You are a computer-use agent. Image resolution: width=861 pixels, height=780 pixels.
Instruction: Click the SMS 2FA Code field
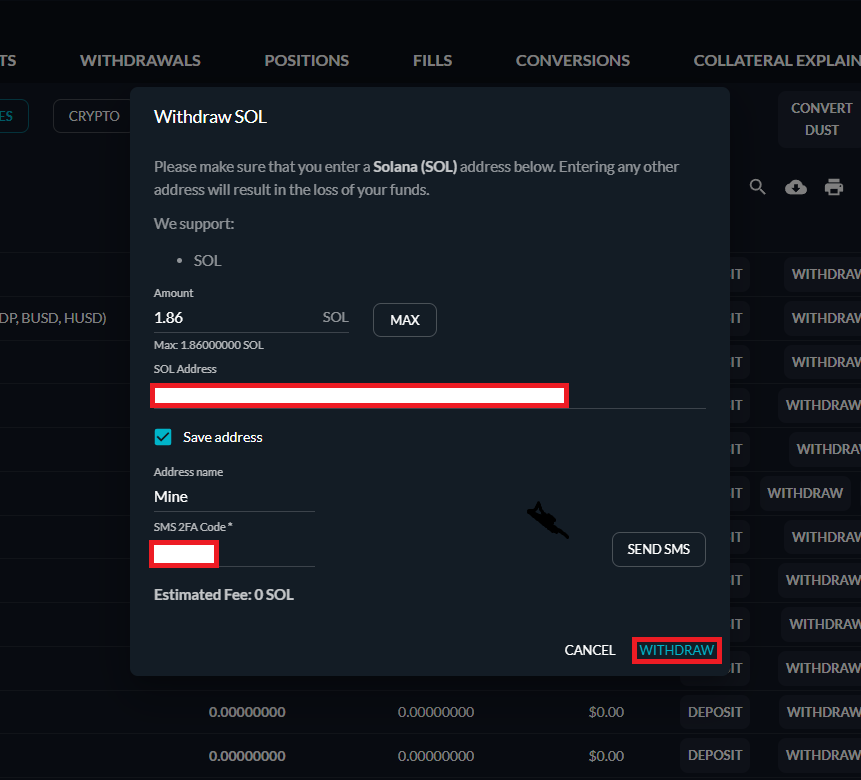(x=234, y=553)
